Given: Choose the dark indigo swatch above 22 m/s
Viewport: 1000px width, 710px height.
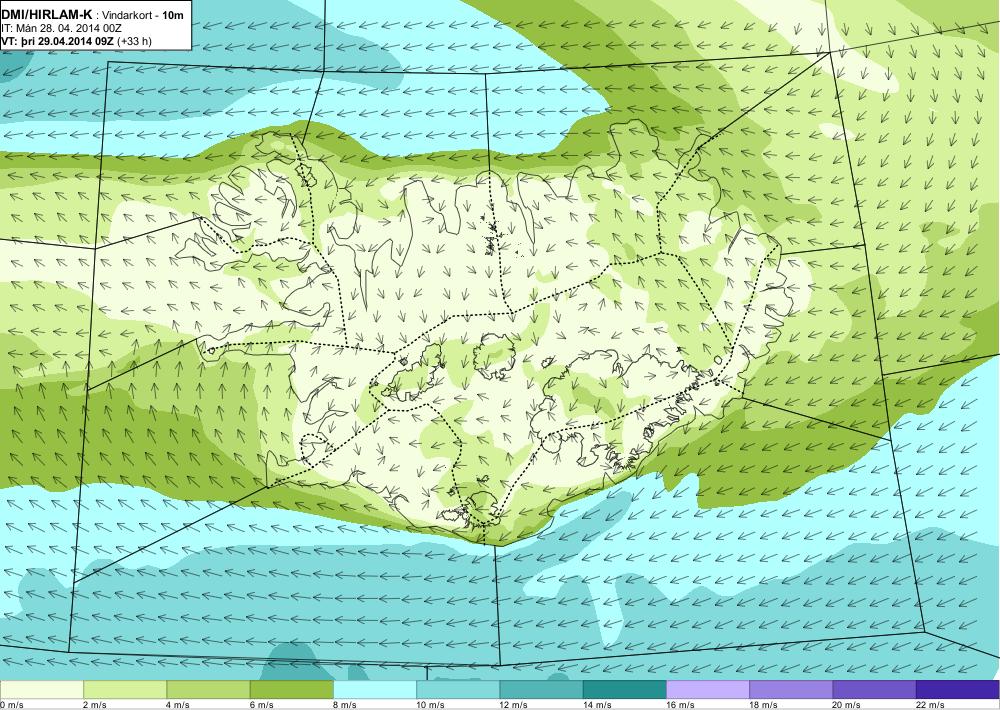Looking at the screenshot, I should [958, 690].
